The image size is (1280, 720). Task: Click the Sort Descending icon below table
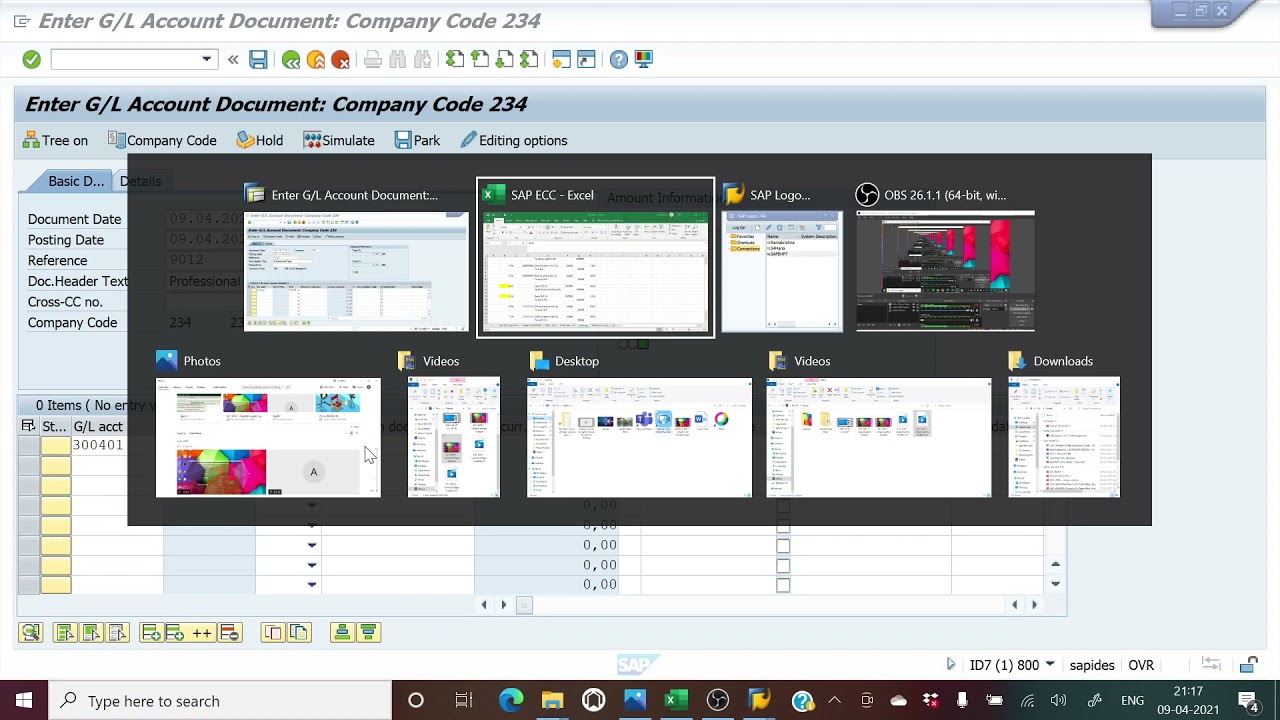368,633
